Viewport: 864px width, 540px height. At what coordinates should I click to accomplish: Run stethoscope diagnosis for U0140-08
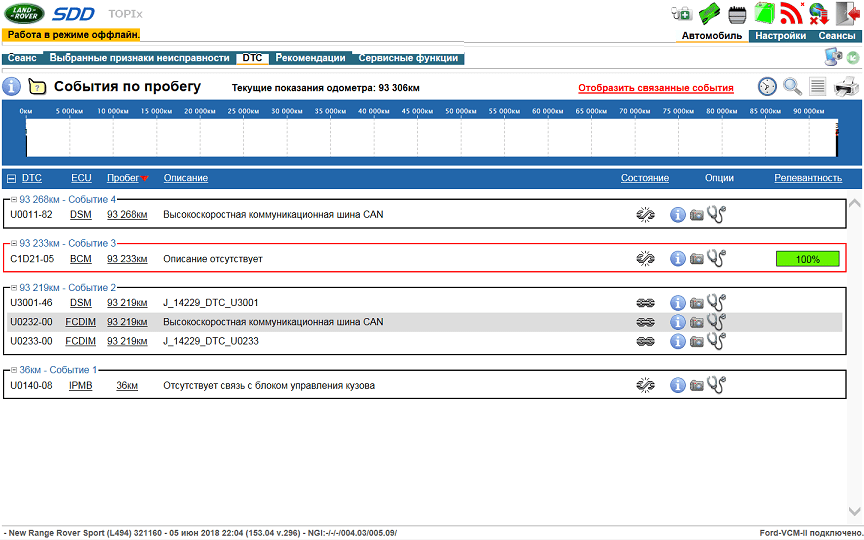716,385
